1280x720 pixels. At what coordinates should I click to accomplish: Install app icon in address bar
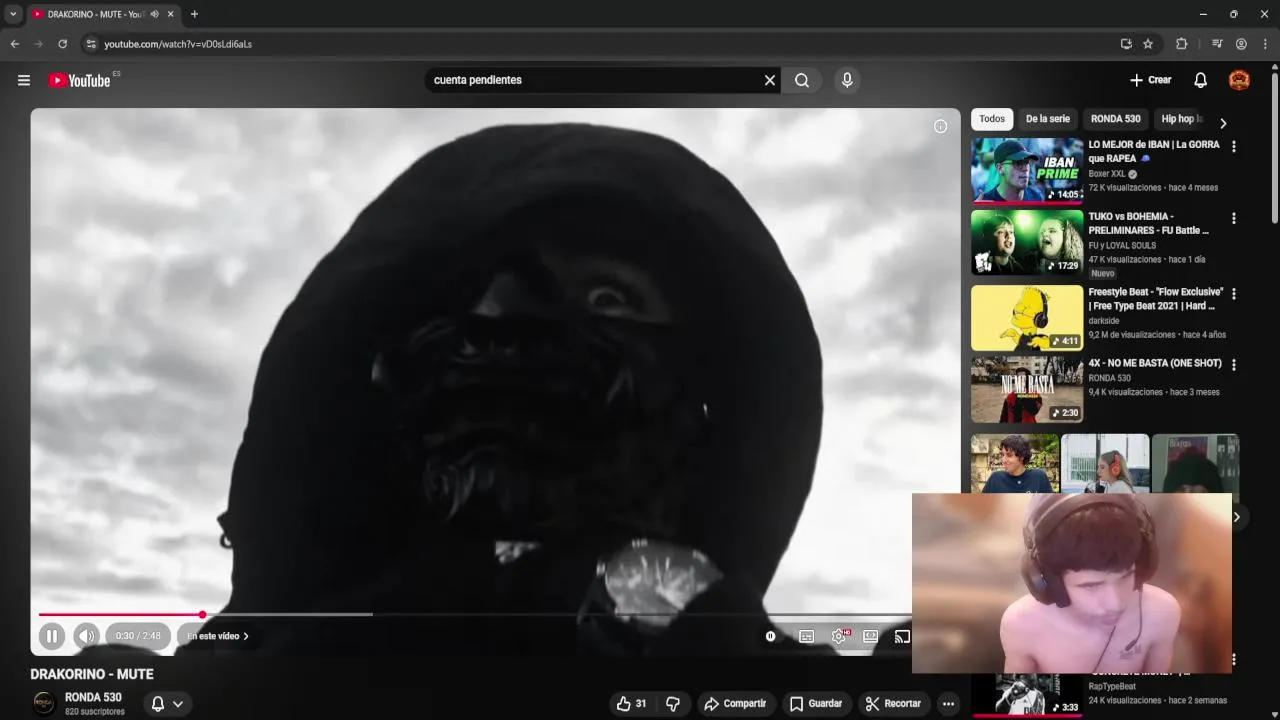pyautogui.click(x=1126, y=44)
